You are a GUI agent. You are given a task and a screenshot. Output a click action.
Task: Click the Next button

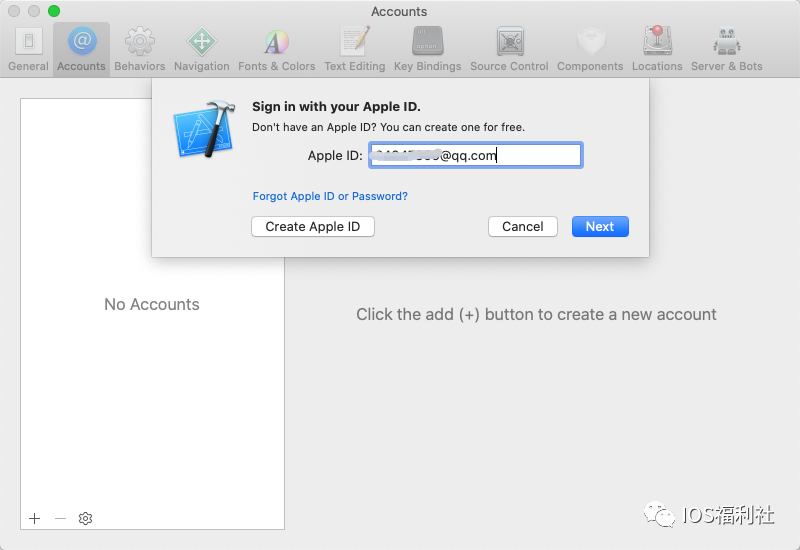point(600,226)
